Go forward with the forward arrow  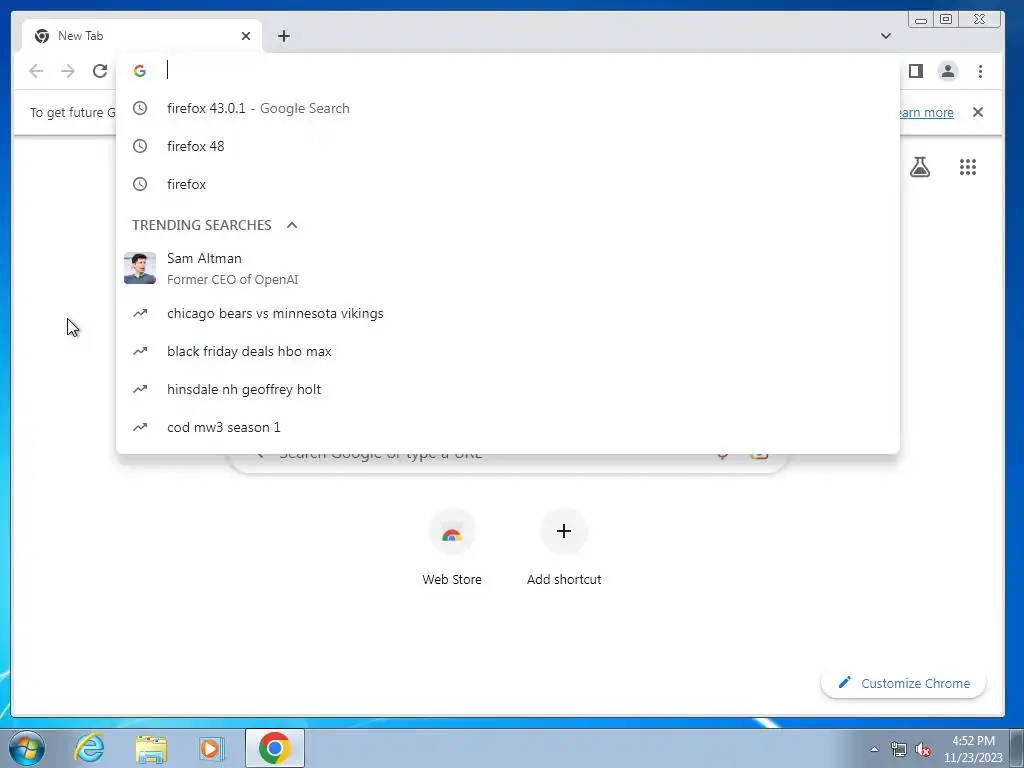pyautogui.click(x=68, y=71)
